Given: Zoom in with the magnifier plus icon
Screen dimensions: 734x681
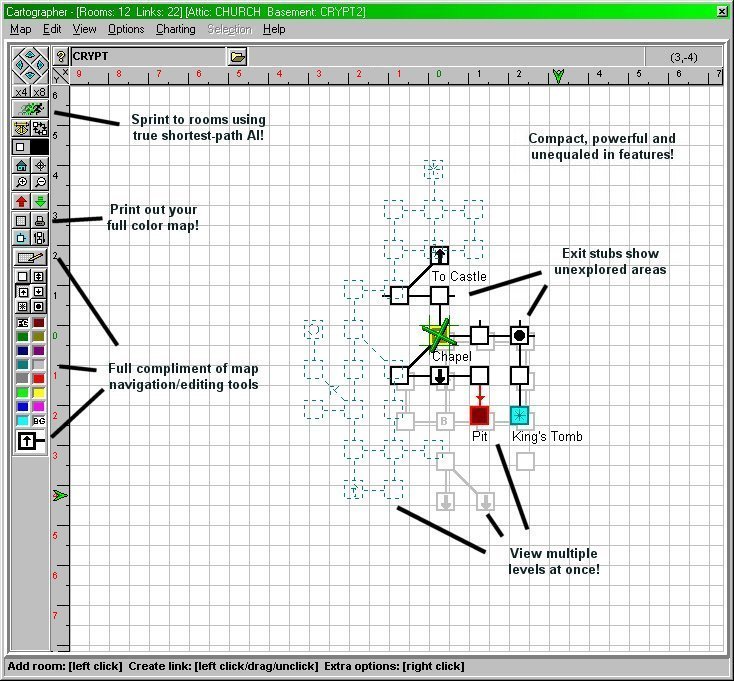Looking at the screenshot, I should pos(21,182).
